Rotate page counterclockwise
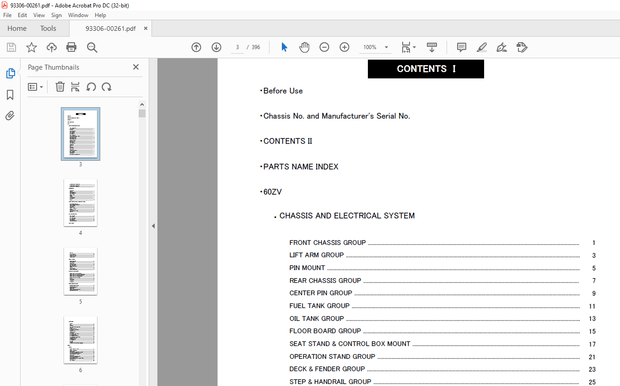Viewport: 620px width, 386px height. coord(91,87)
